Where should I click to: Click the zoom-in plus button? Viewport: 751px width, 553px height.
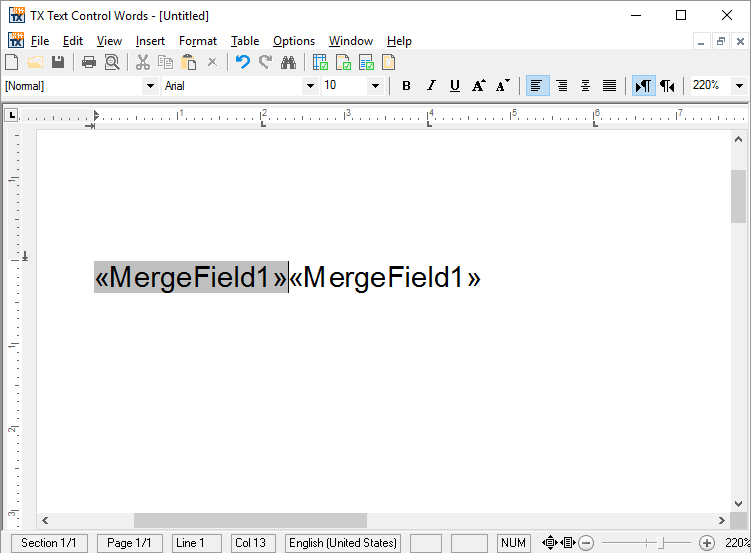click(706, 543)
